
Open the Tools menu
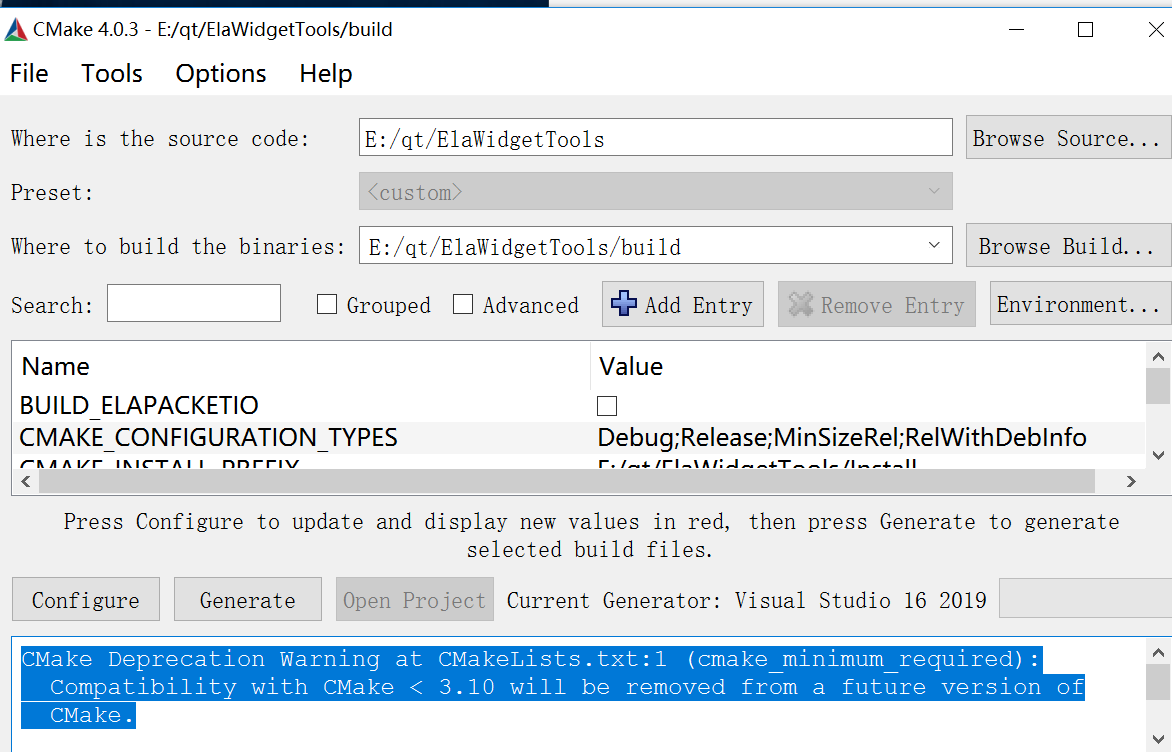(x=112, y=73)
